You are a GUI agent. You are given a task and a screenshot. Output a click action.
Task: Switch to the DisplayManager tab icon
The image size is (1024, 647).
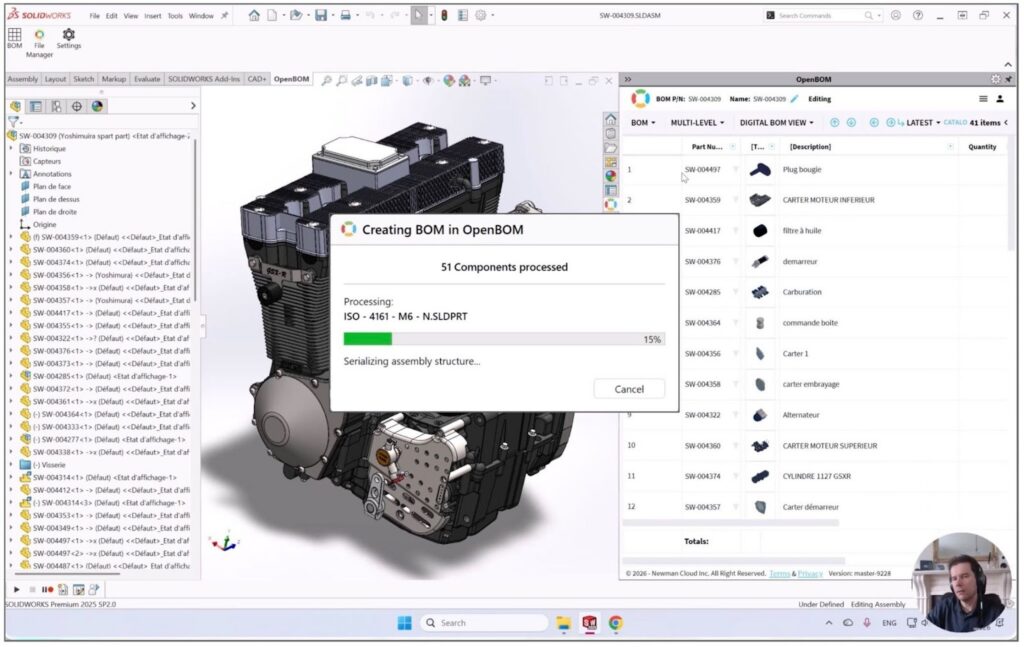click(97, 106)
